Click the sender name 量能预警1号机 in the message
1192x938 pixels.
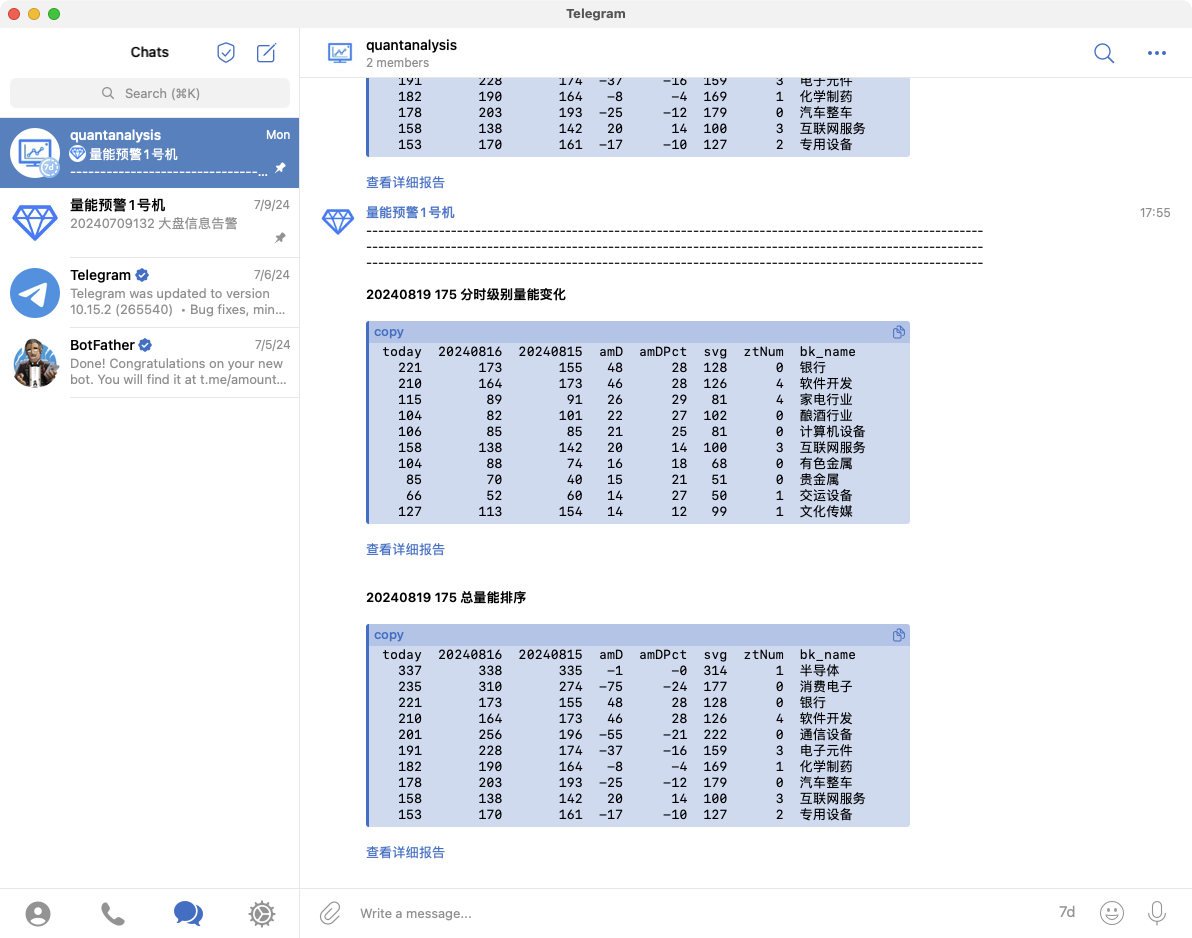411,213
